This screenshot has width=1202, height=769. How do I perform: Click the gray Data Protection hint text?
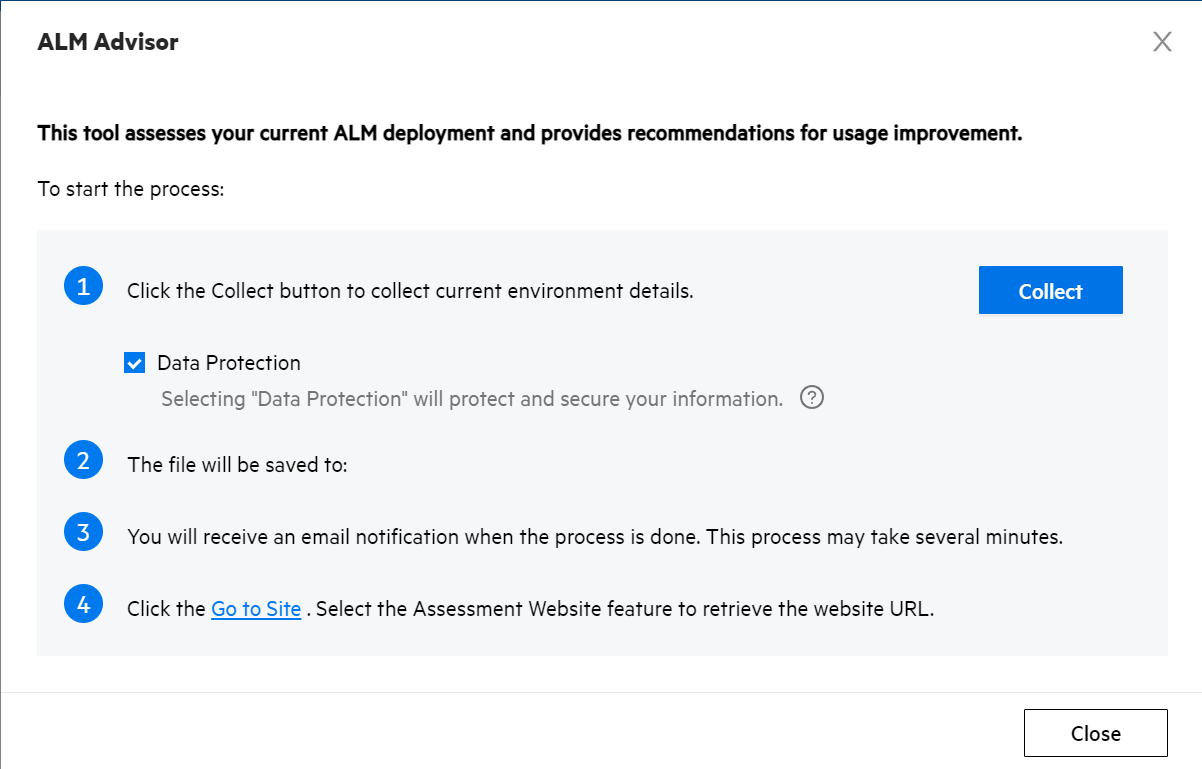coord(472,399)
